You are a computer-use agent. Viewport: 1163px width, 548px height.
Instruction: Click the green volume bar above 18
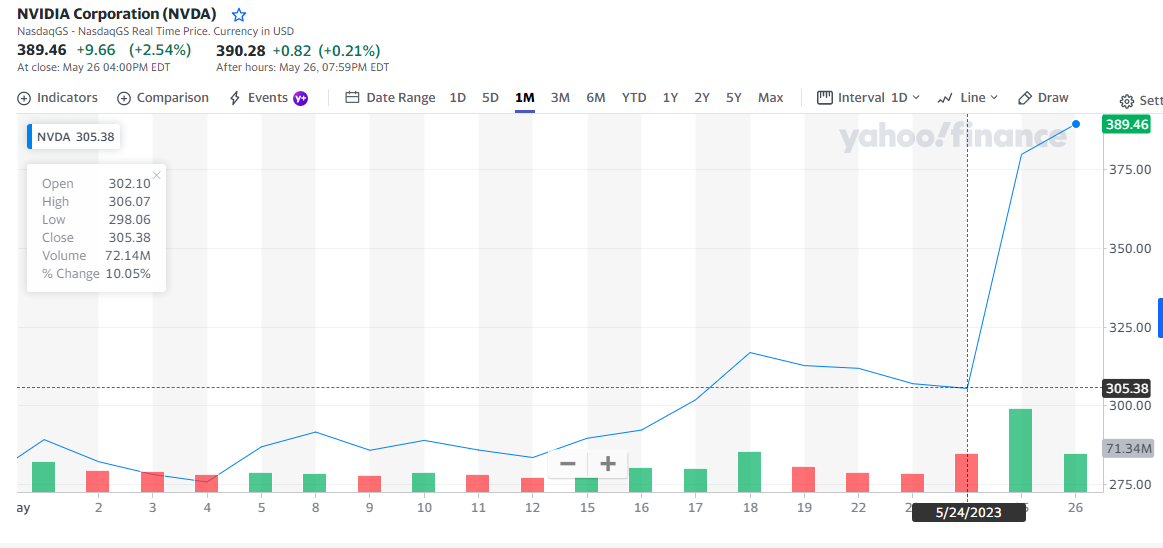[749, 472]
